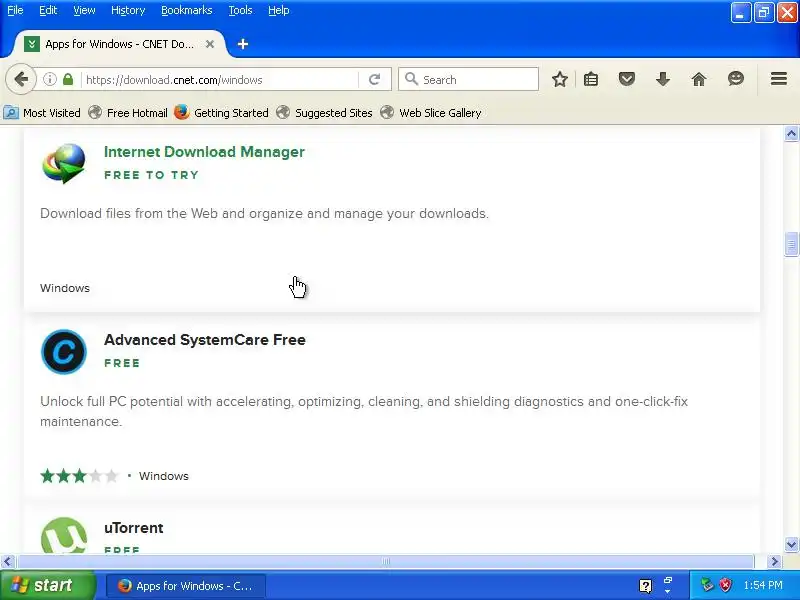This screenshot has height=600, width=800.
Task: Open the Edit menu
Action: pos(48,10)
